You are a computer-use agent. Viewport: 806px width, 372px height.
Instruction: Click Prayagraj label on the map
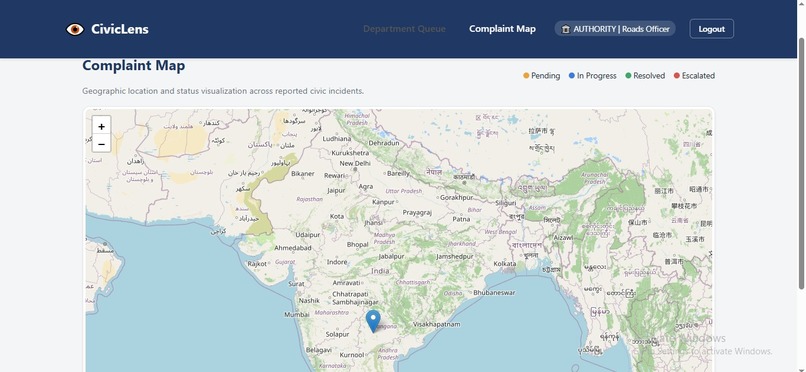pyautogui.click(x=417, y=213)
